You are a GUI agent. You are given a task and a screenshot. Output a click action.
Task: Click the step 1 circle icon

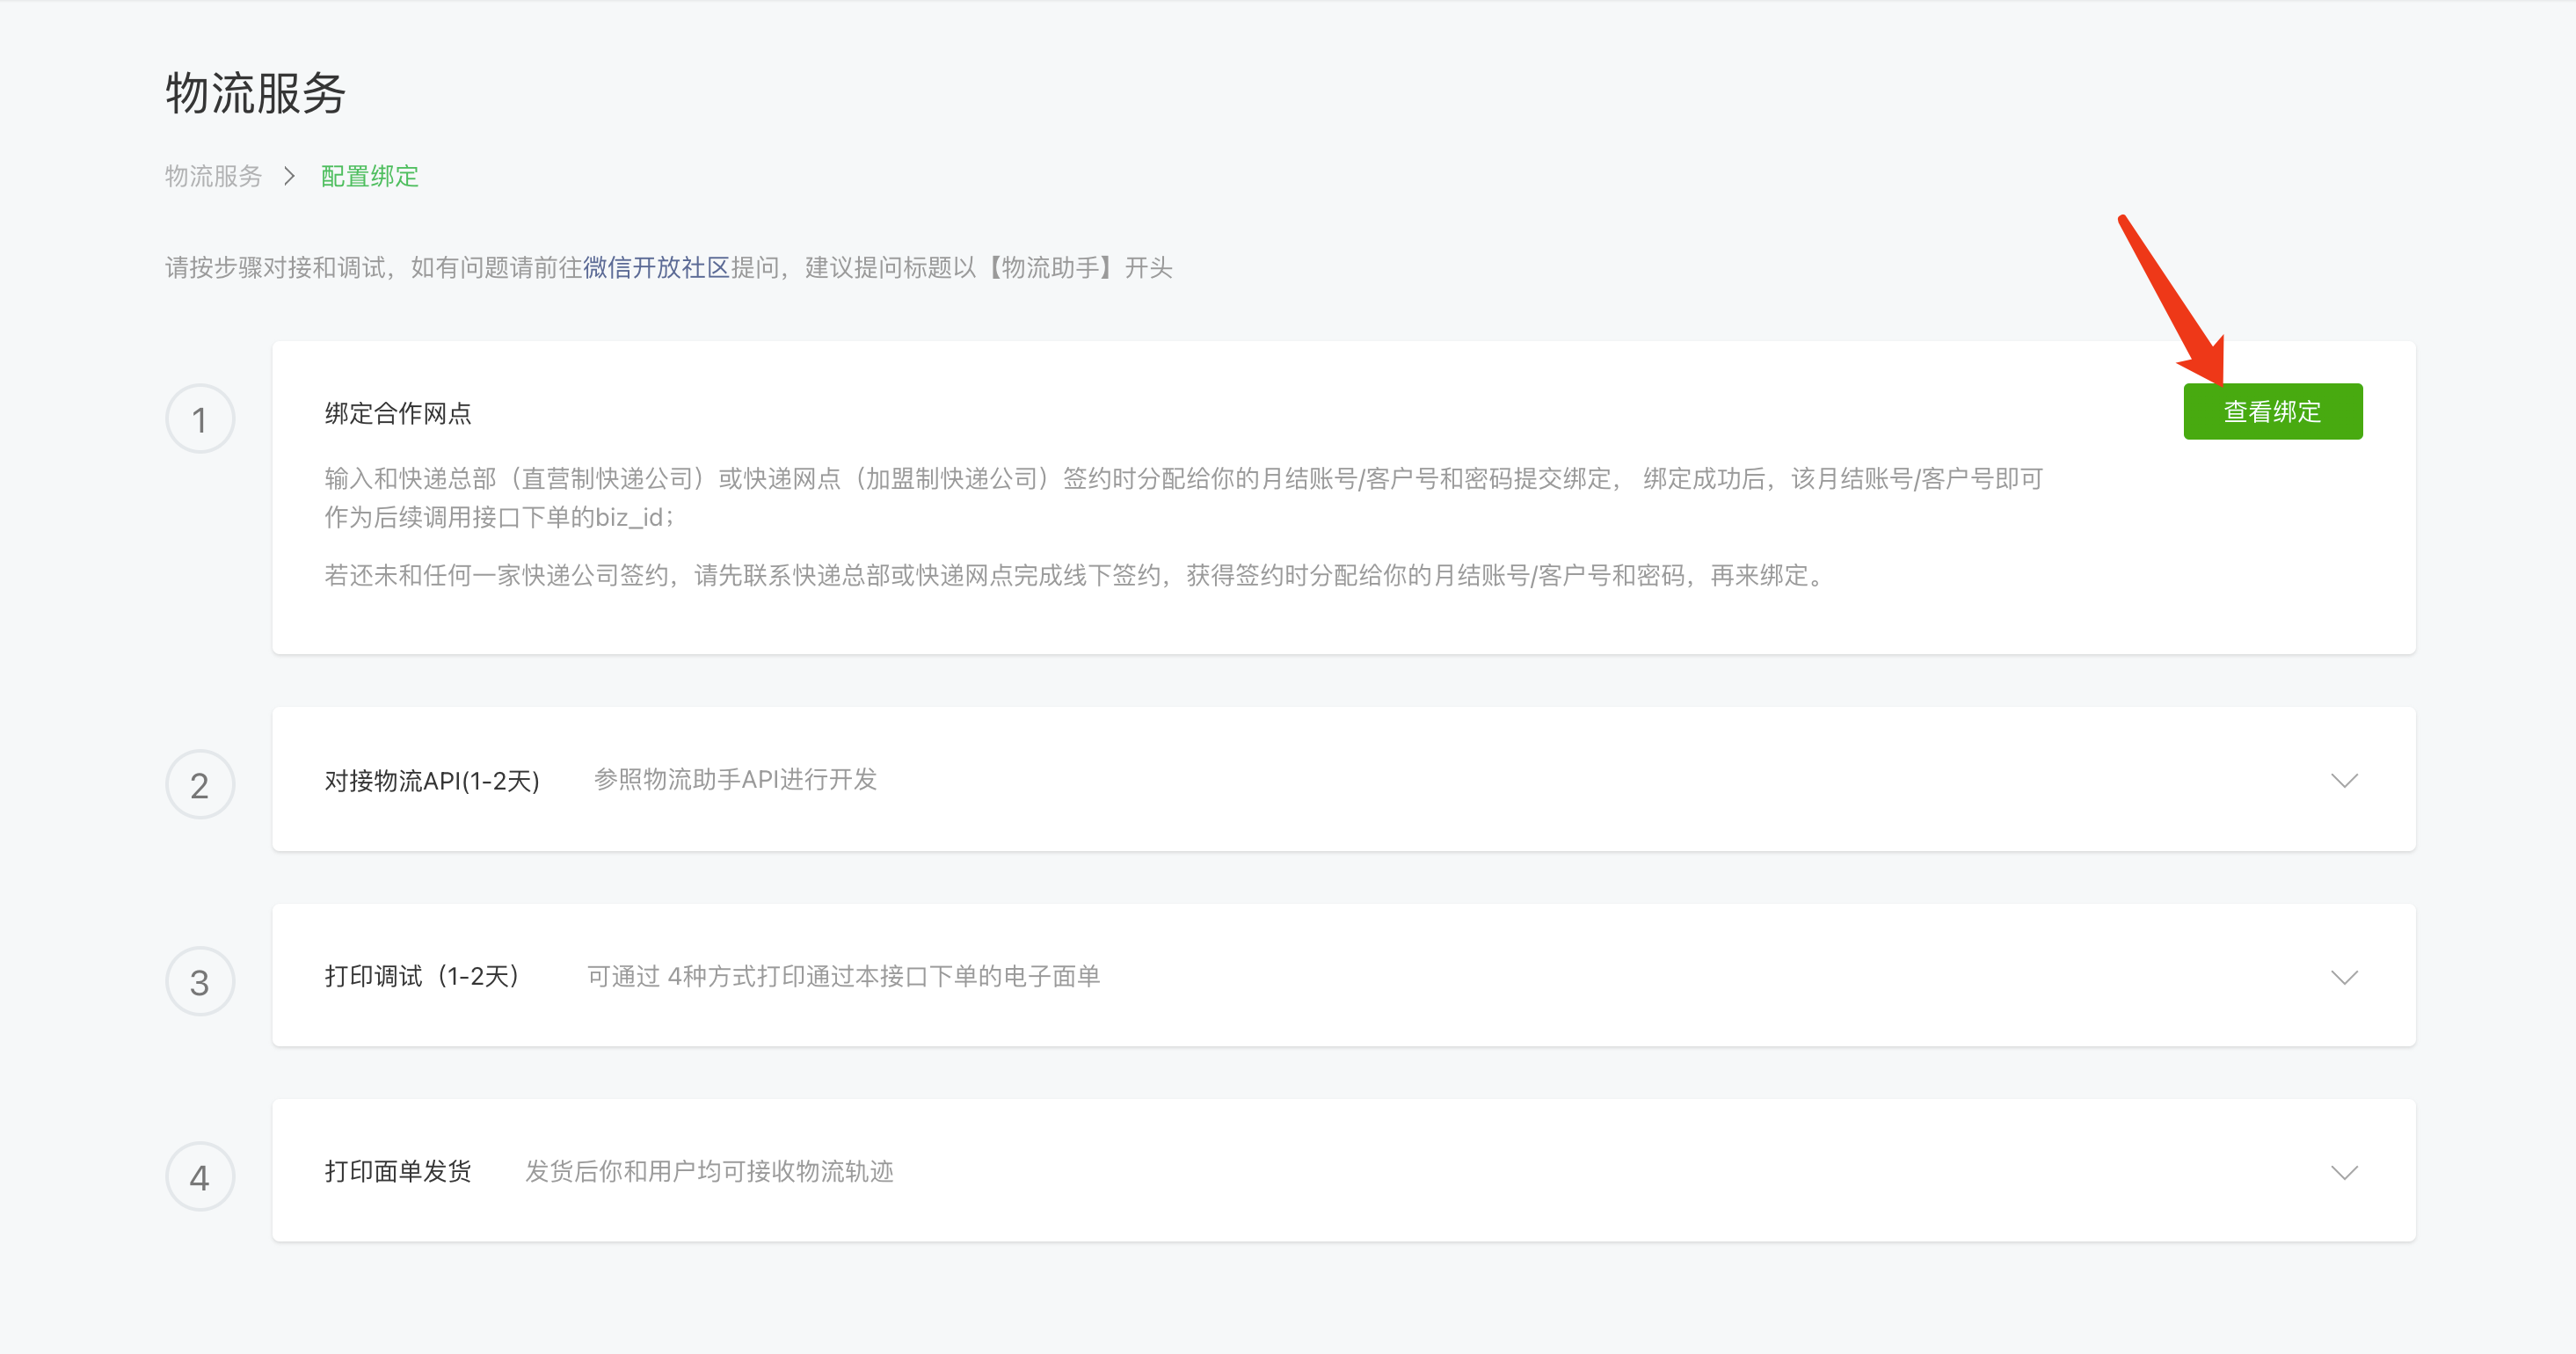pyautogui.click(x=200, y=419)
